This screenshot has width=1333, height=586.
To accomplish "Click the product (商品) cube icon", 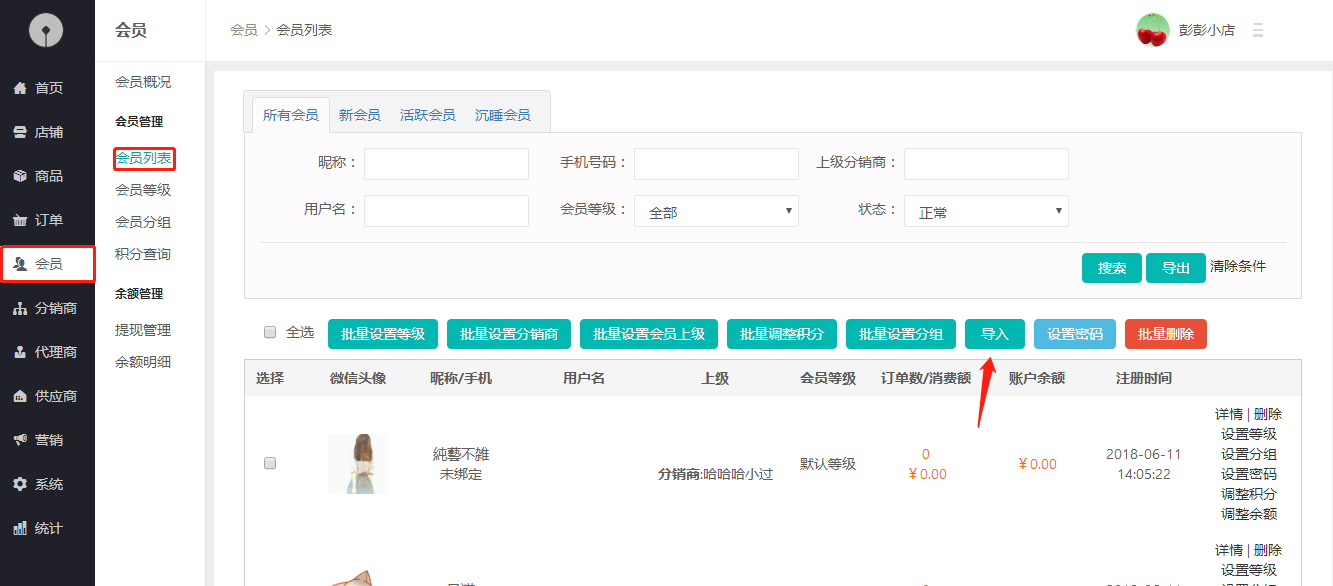I will coord(20,176).
